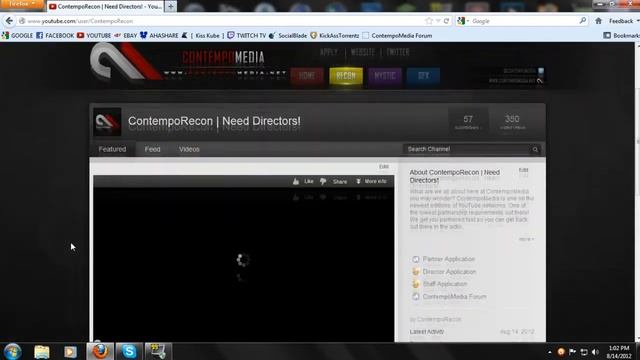Viewport: 640px width, 360px height.
Task: Click Edit in the About section
Action: [524, 170]
